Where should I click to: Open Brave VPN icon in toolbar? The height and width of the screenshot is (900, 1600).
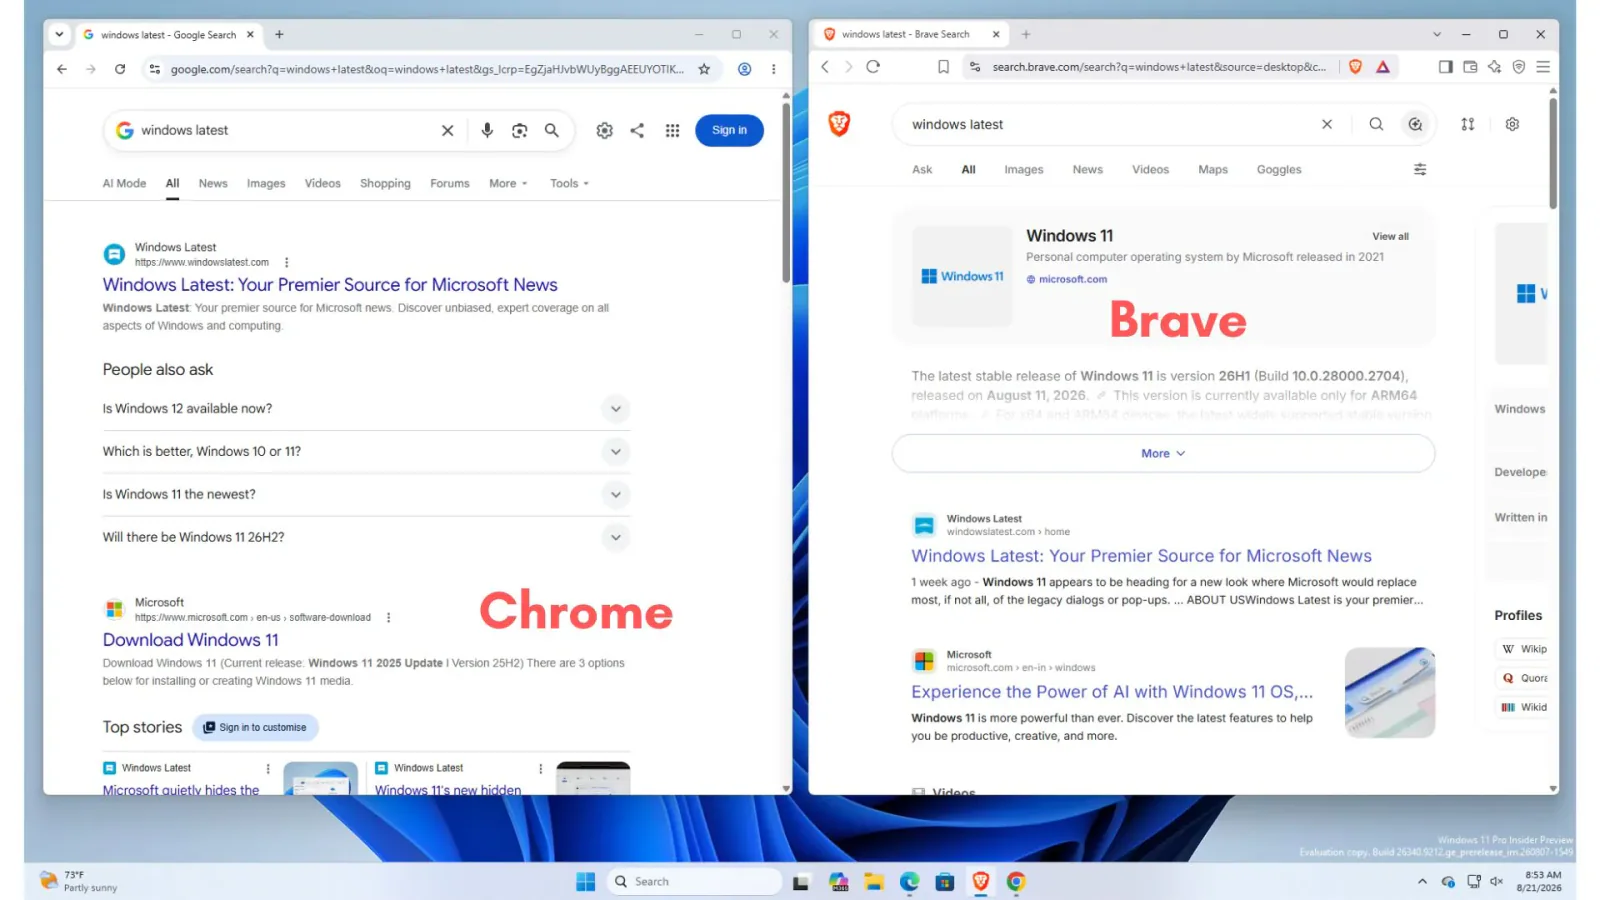1519,67
